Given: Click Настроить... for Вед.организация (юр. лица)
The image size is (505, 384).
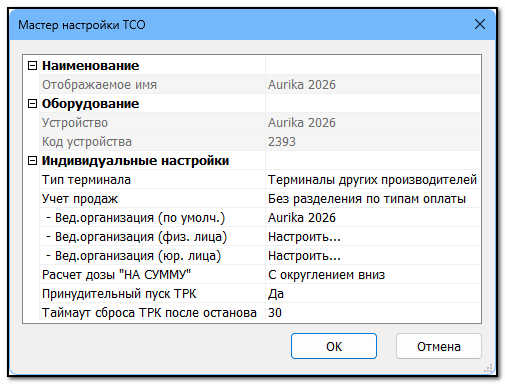Looking at the screenshot, I should (372, 256).
